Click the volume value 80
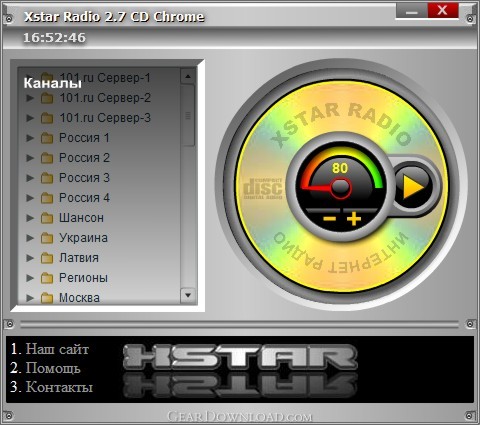Screen dimensions: 480x425 click(x=340, y=168)
